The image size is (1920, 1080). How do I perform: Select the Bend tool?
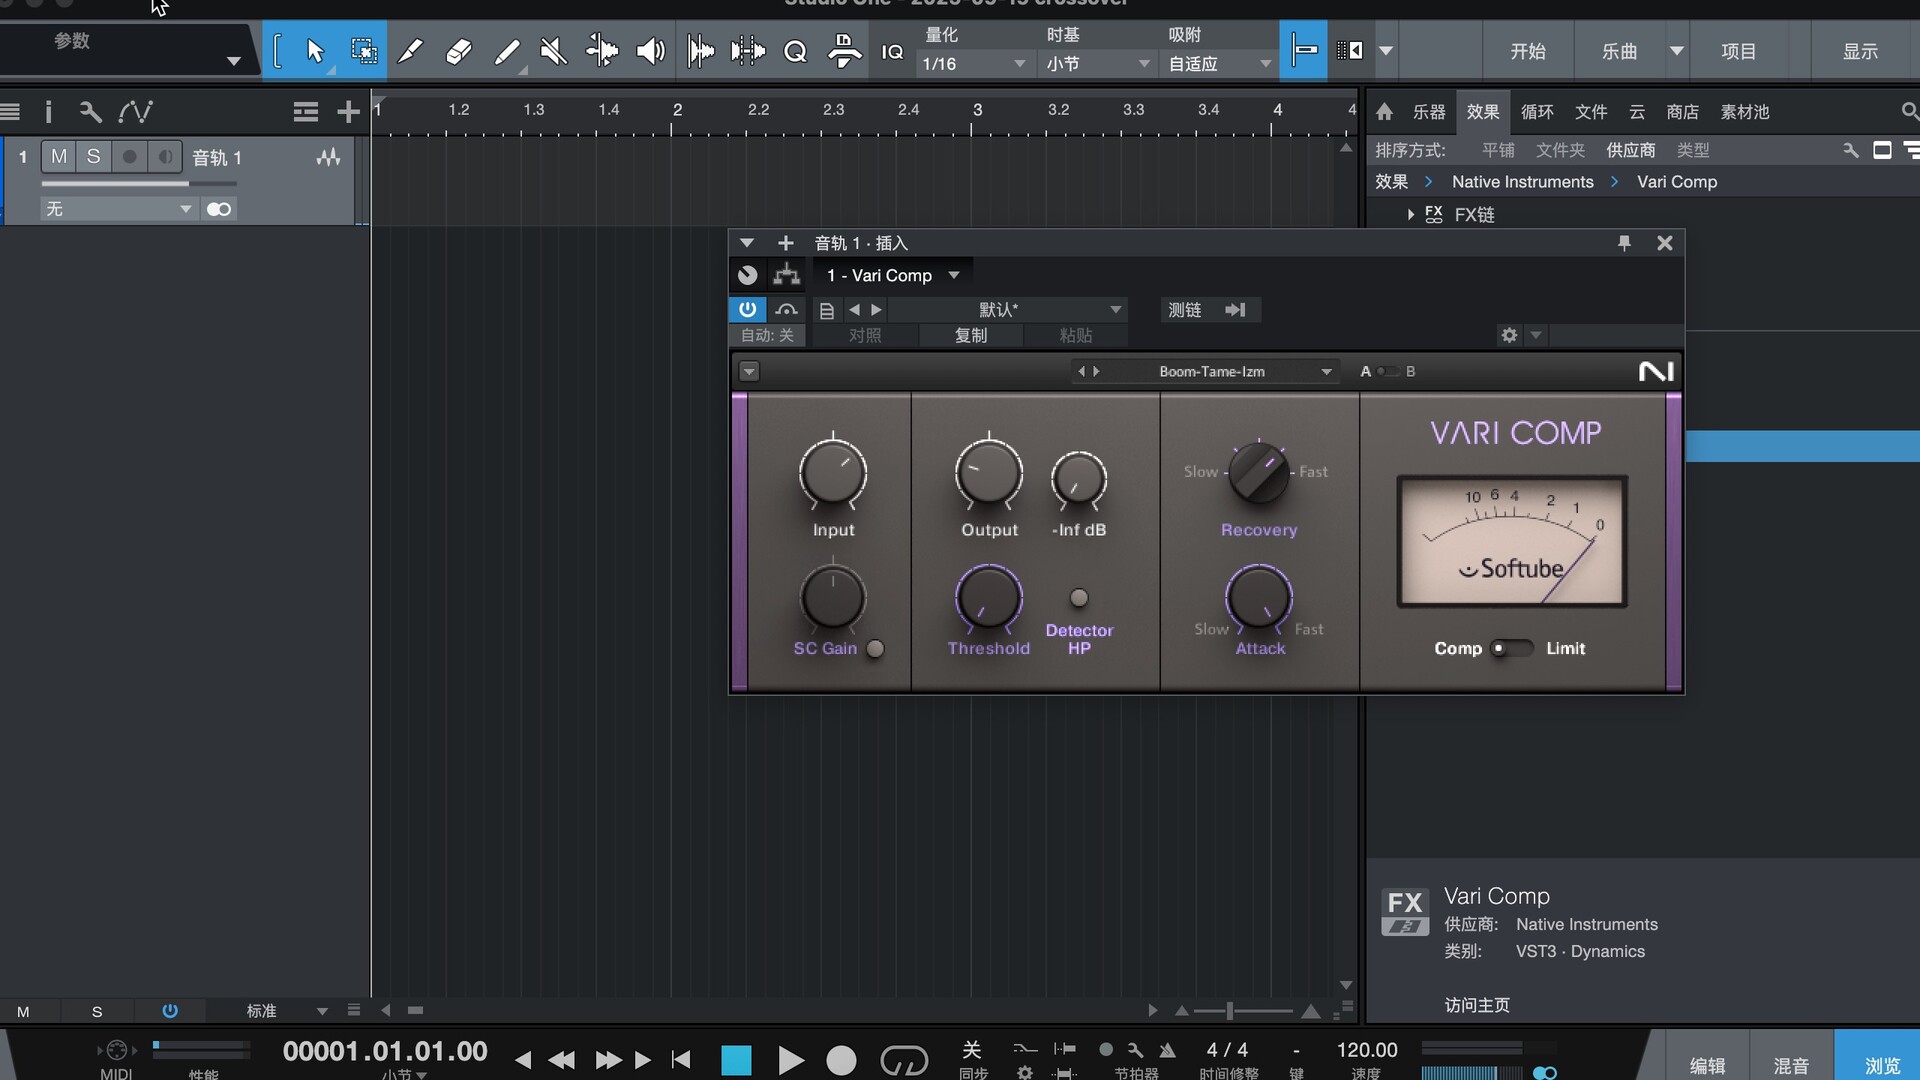coord(602,51)
